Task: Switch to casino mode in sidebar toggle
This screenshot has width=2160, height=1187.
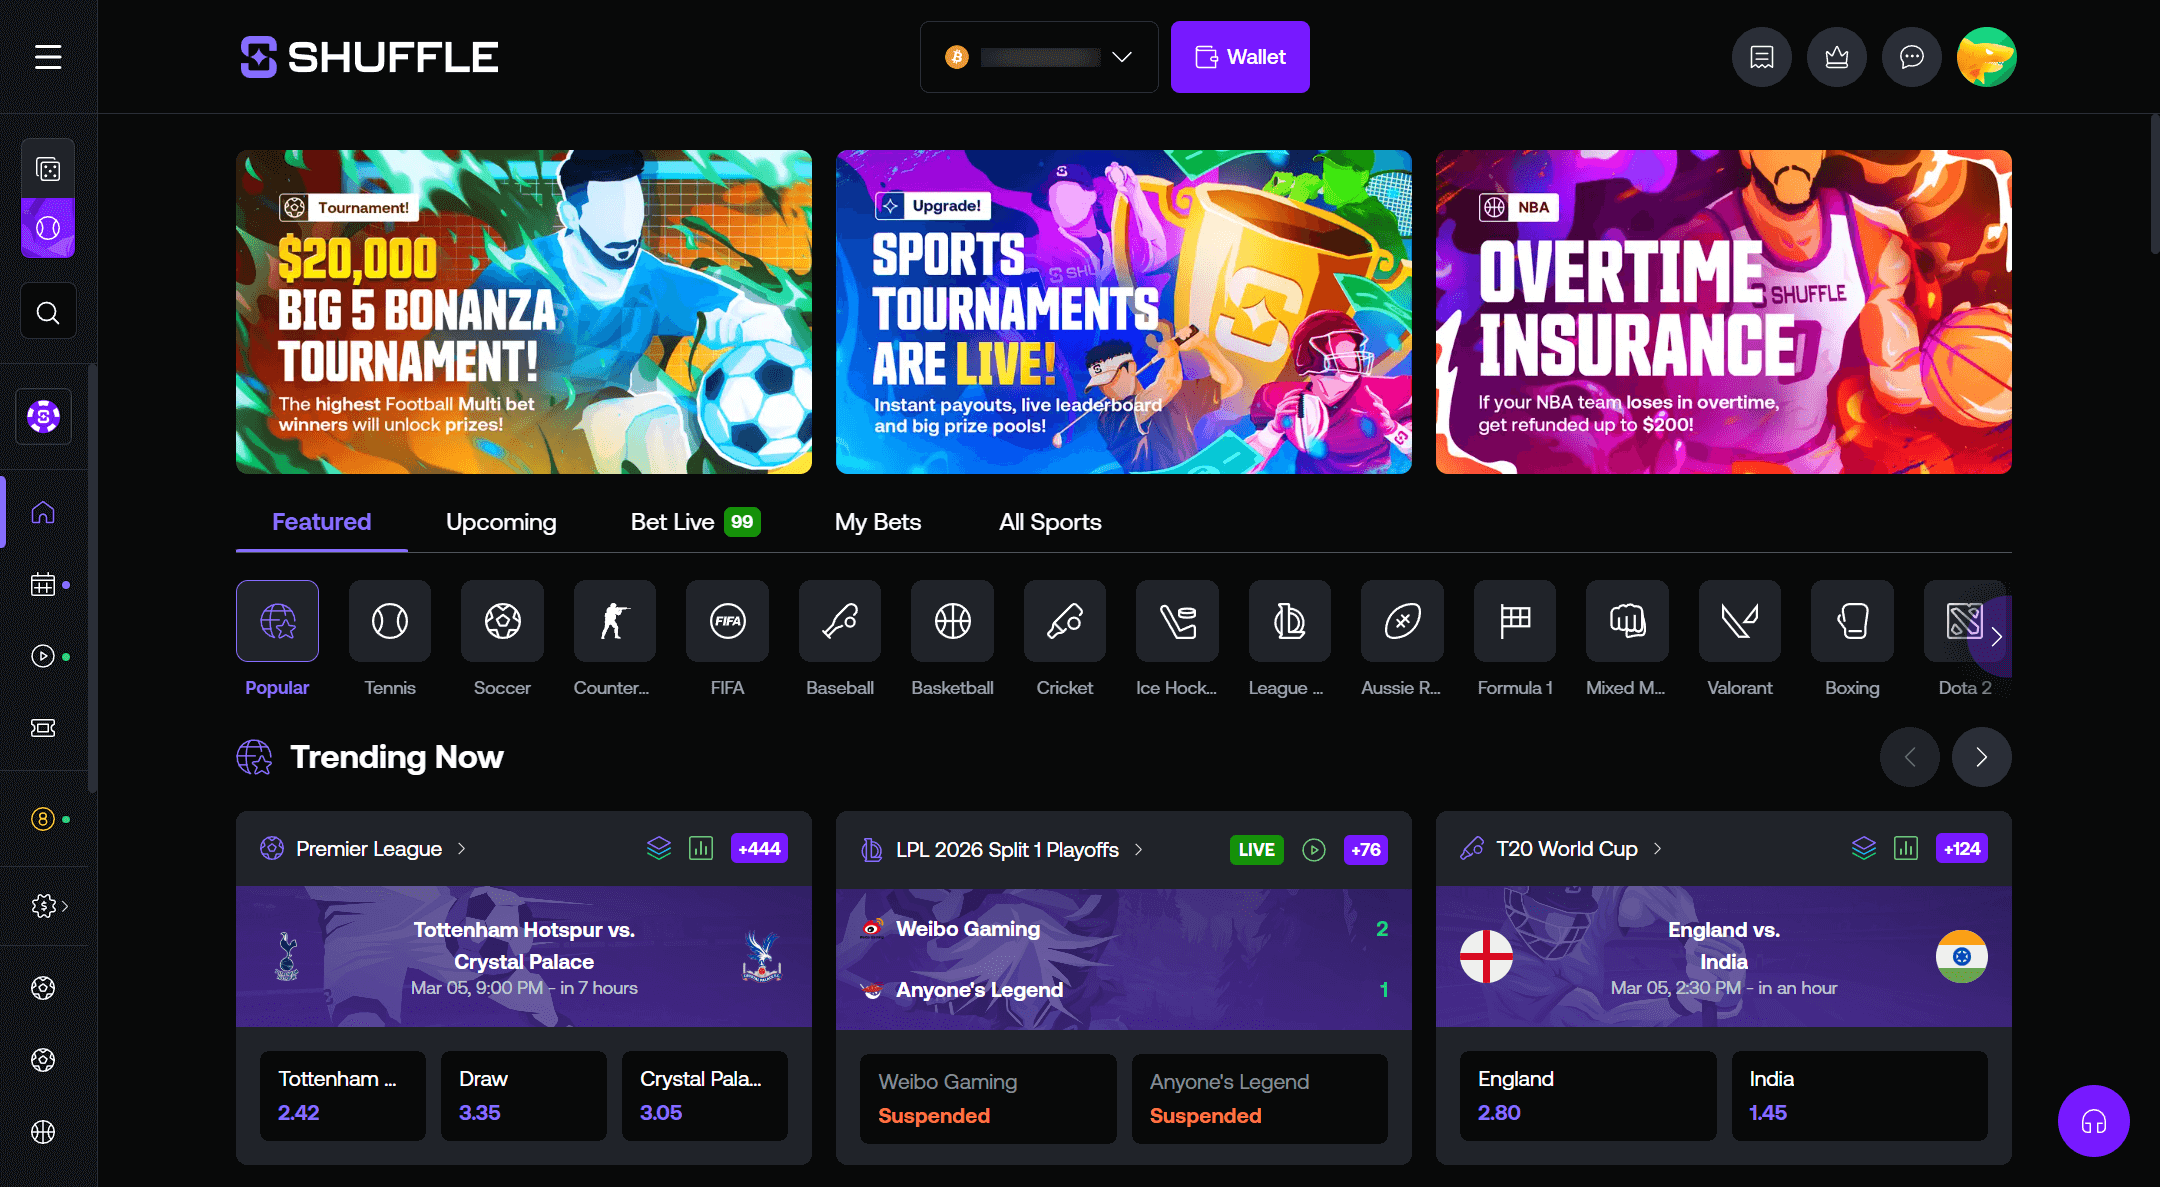Action: click(48, 170)
